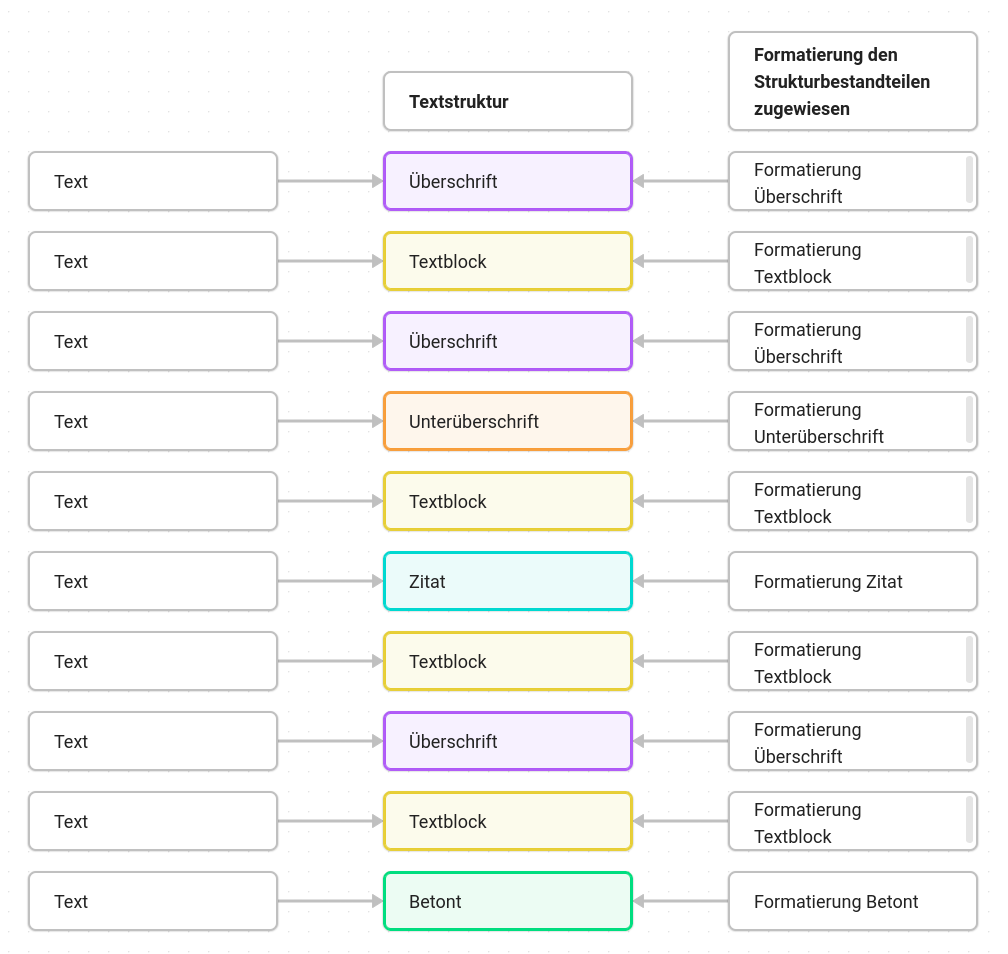
Task: Select the Formatierung Unterüberschrift node
Action: [852, 421]
